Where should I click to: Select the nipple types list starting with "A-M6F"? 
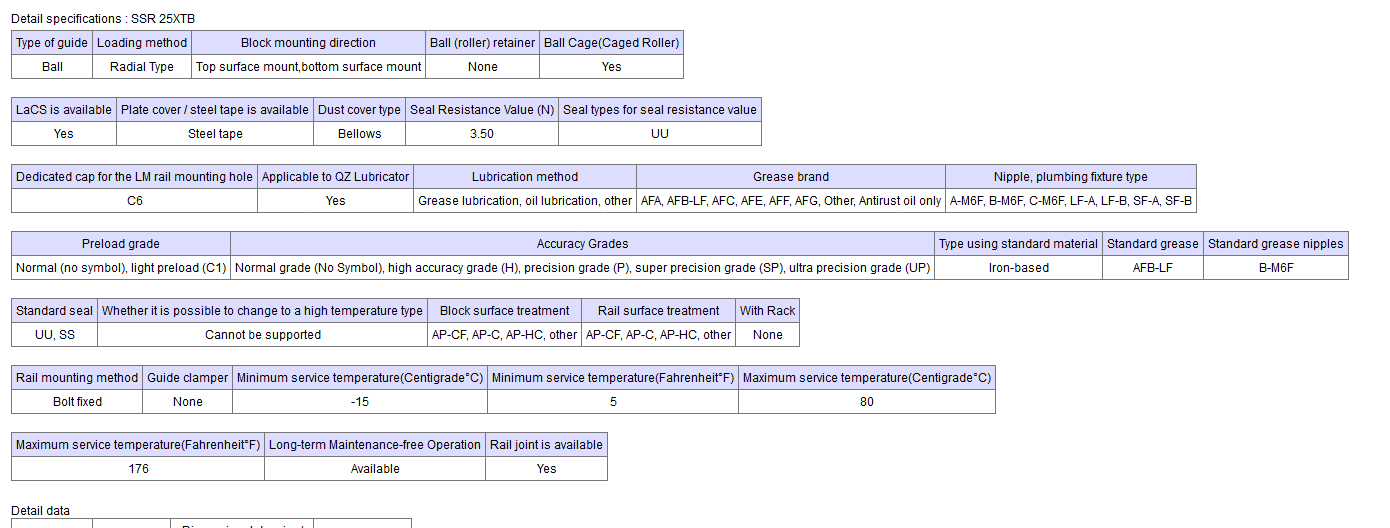point(1070,201)
